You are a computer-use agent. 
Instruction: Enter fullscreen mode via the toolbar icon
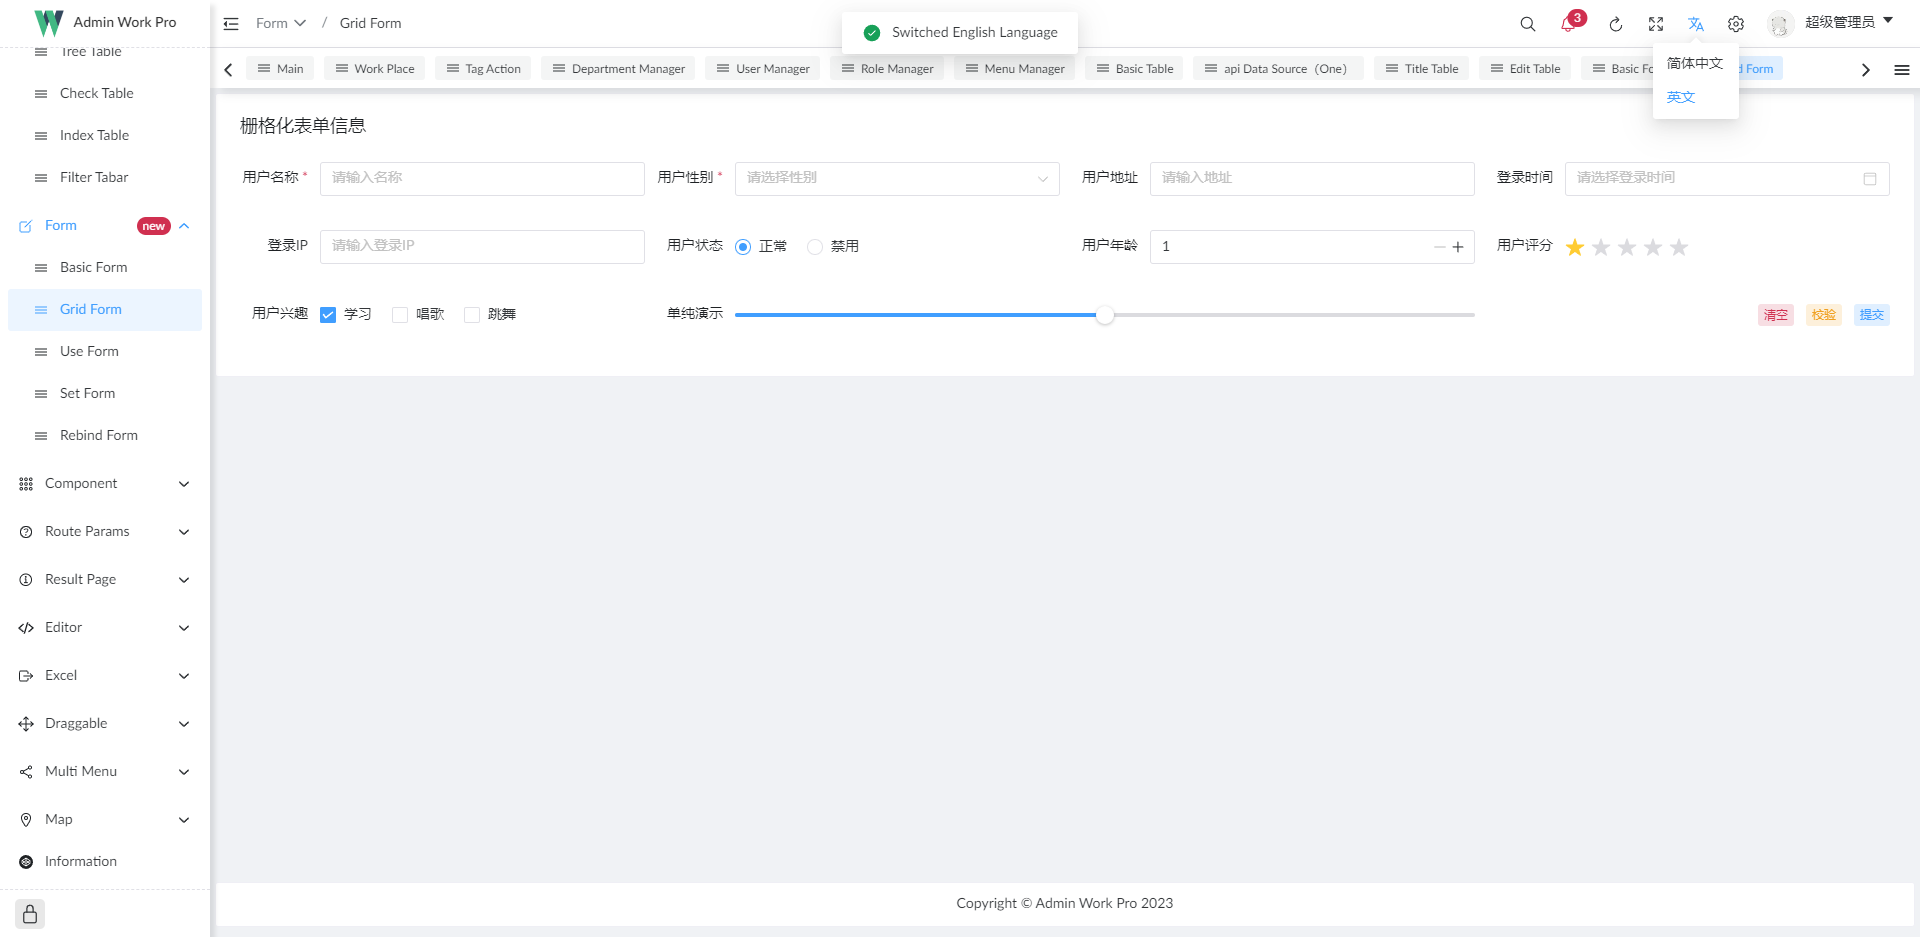tap(1656, 23)
